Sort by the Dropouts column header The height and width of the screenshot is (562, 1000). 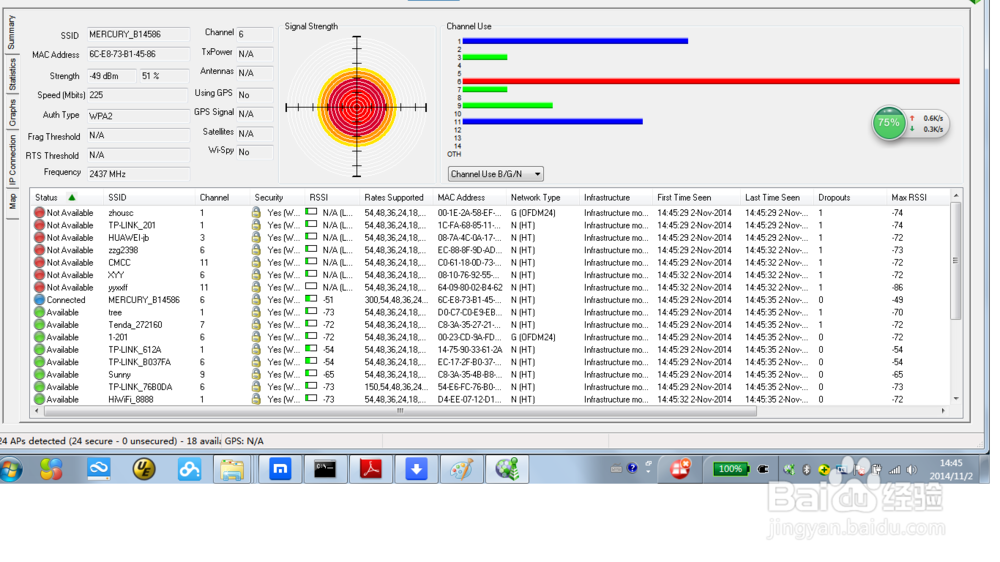849,198
